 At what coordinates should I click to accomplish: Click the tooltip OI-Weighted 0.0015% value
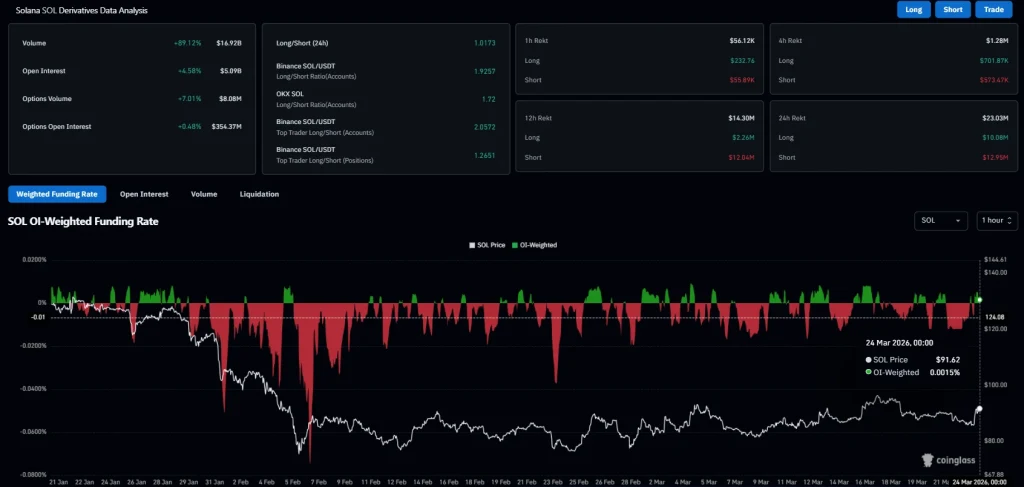click(945, 372)
